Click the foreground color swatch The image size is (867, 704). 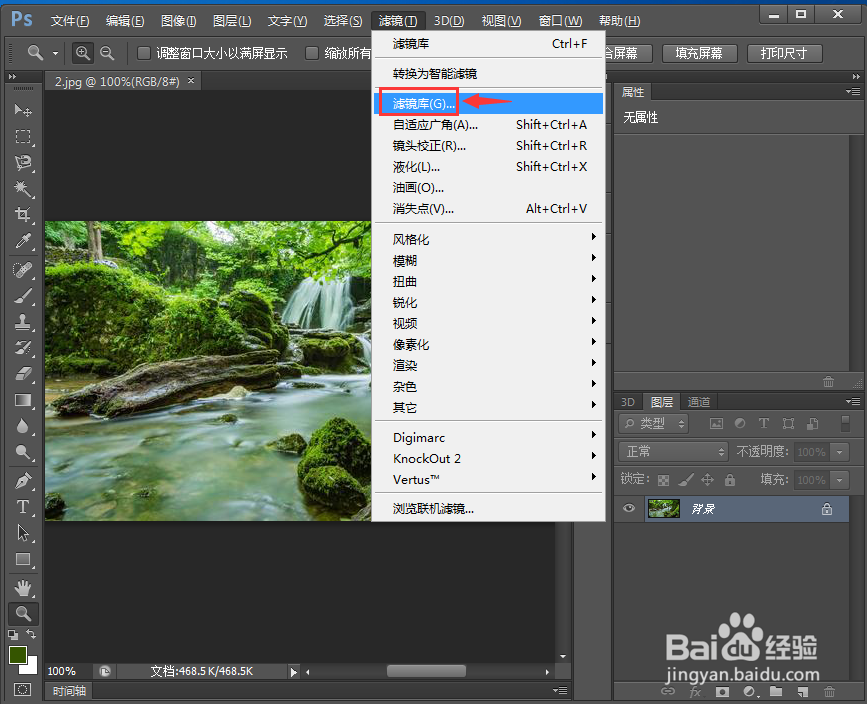(17, 654)
